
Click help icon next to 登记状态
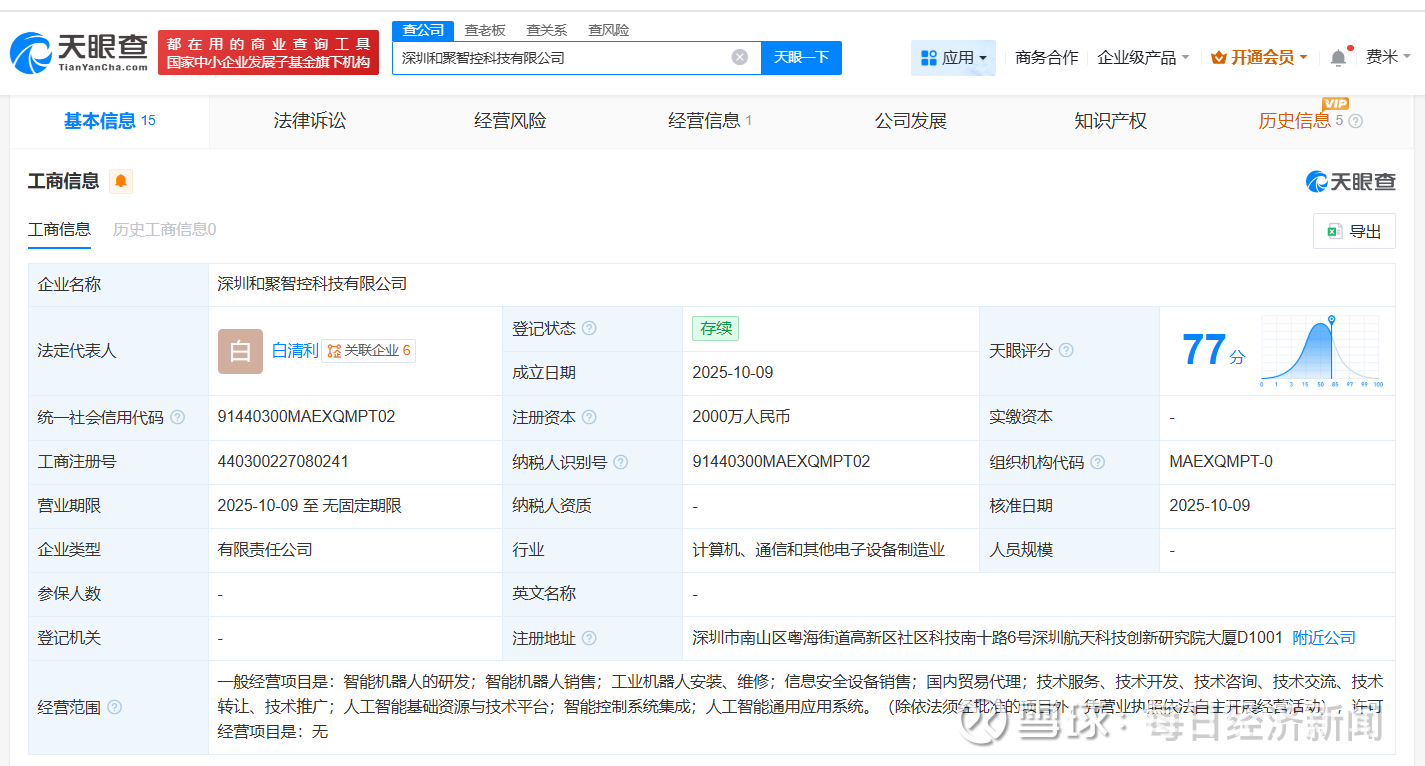pyautogui.click(x=589, y=329)
